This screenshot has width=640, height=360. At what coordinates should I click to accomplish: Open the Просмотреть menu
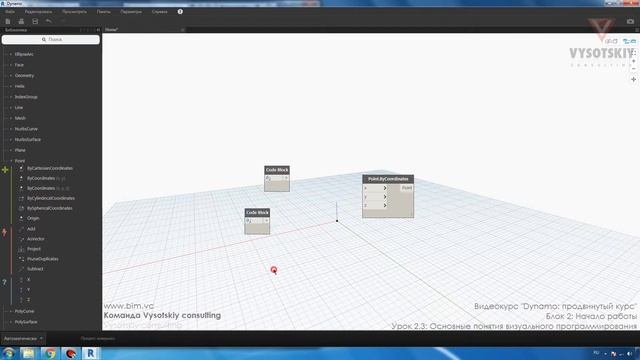click(x=74, y=12)
